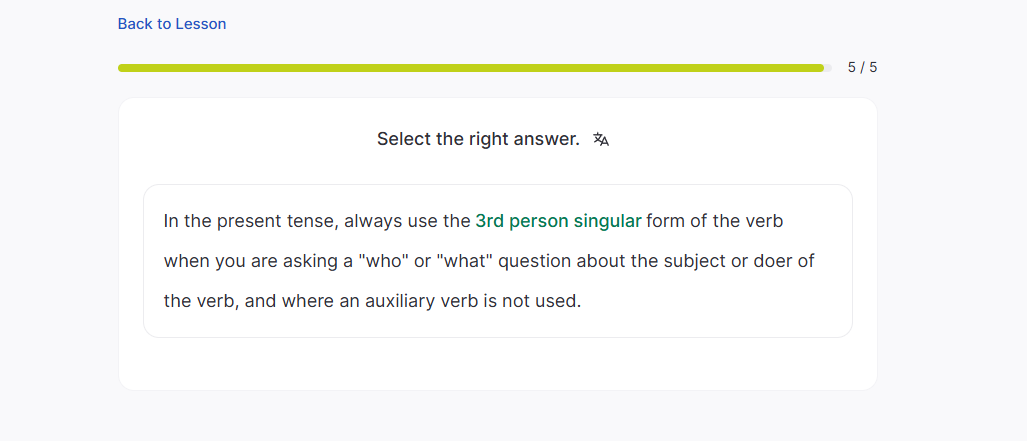This screenshot has width=1027, height=441.
Task: Click the "Select the right answer." heading
Action: (x=478, y=139)
